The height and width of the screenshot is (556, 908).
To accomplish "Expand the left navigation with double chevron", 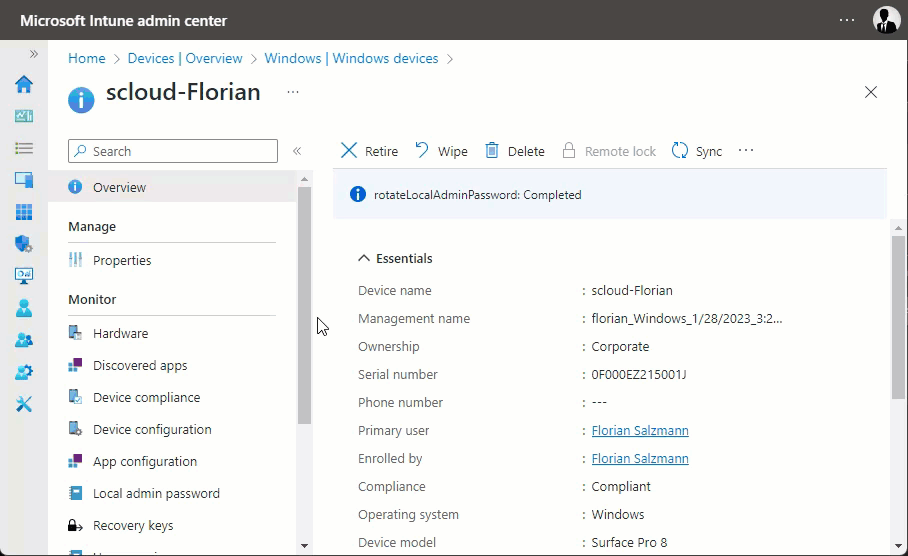I will point(34,54).
